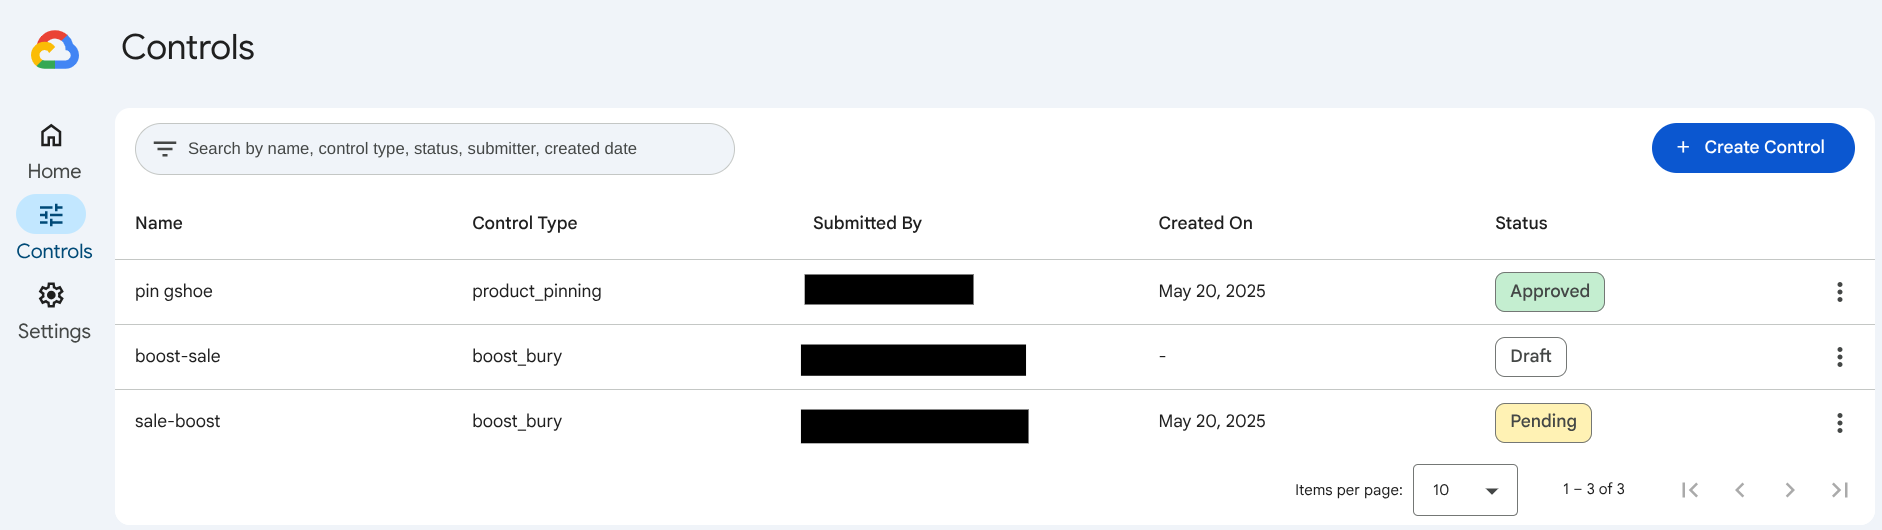Viewport: 1882px width, 530px height.
Task: Click the Google Cloud logo
Action: (55, 49)
